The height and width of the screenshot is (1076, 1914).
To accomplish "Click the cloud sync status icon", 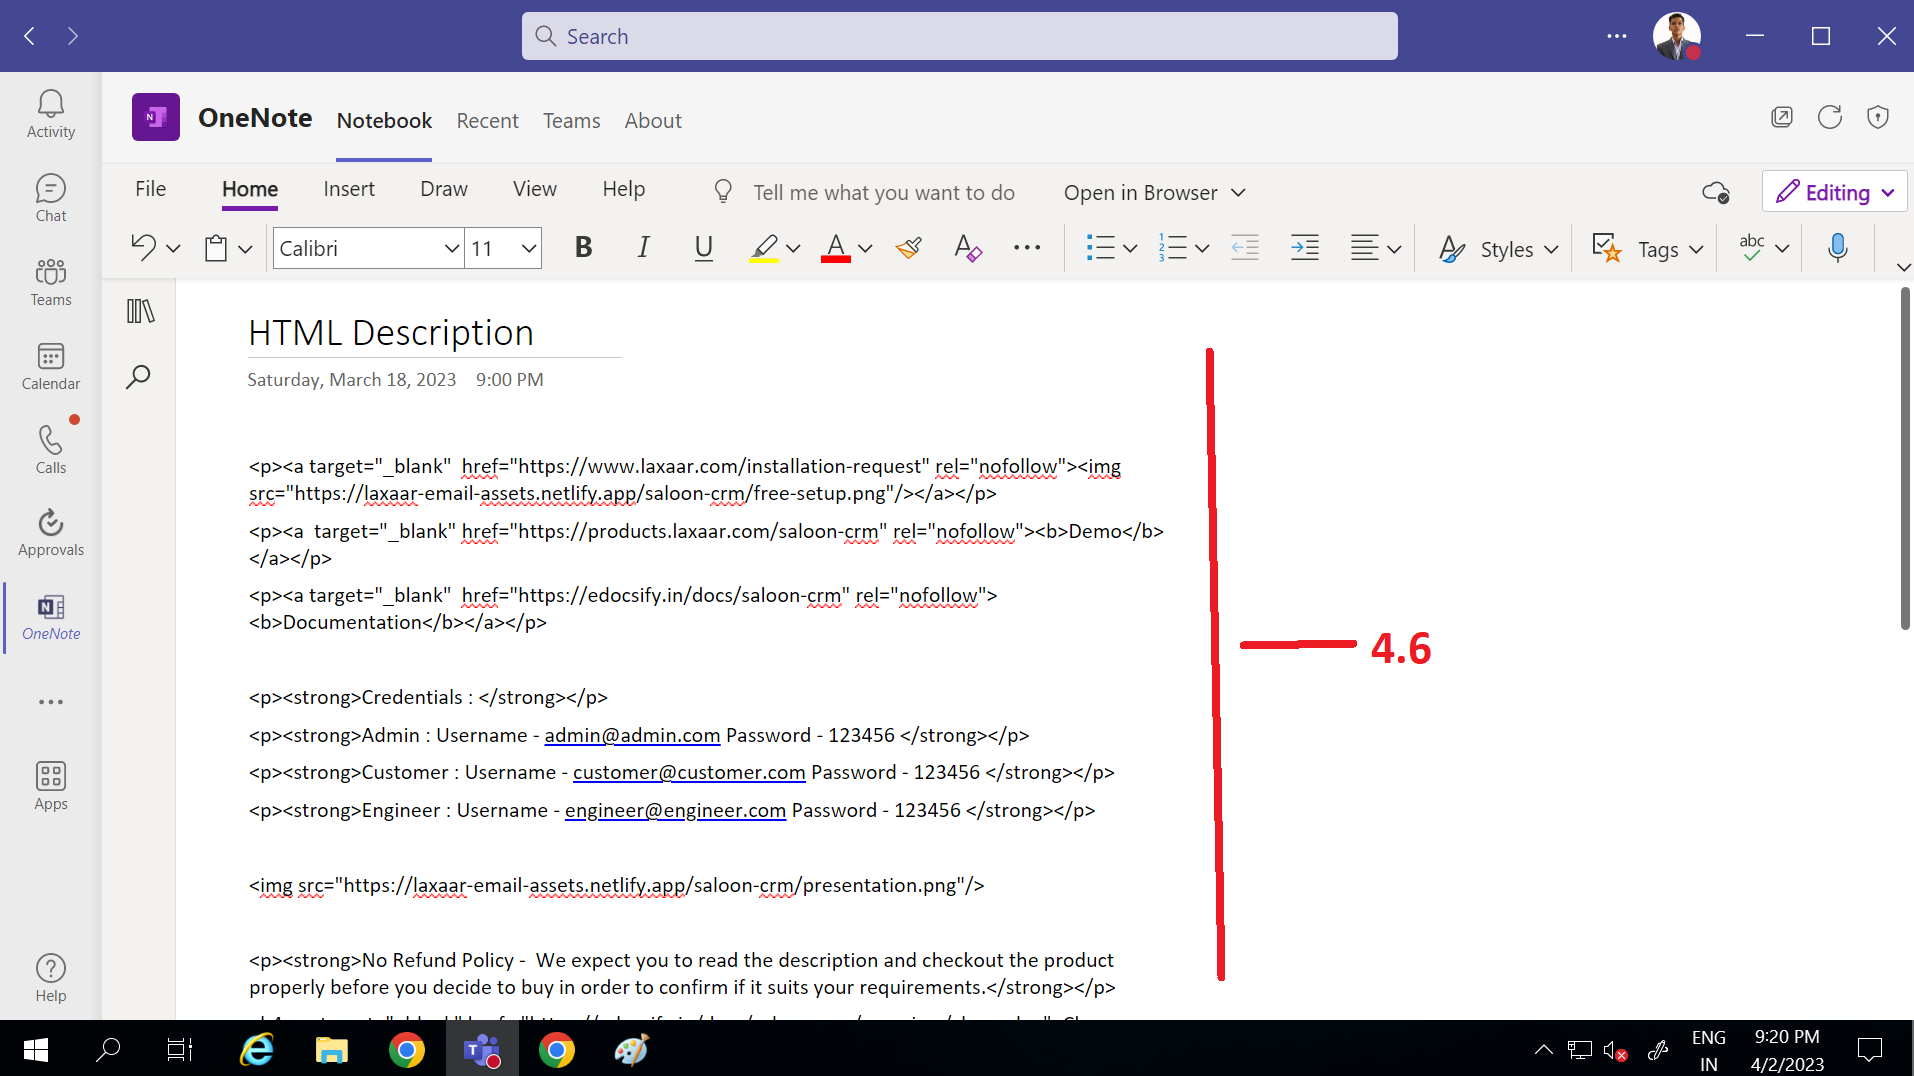I will (x=1716, y=192).
